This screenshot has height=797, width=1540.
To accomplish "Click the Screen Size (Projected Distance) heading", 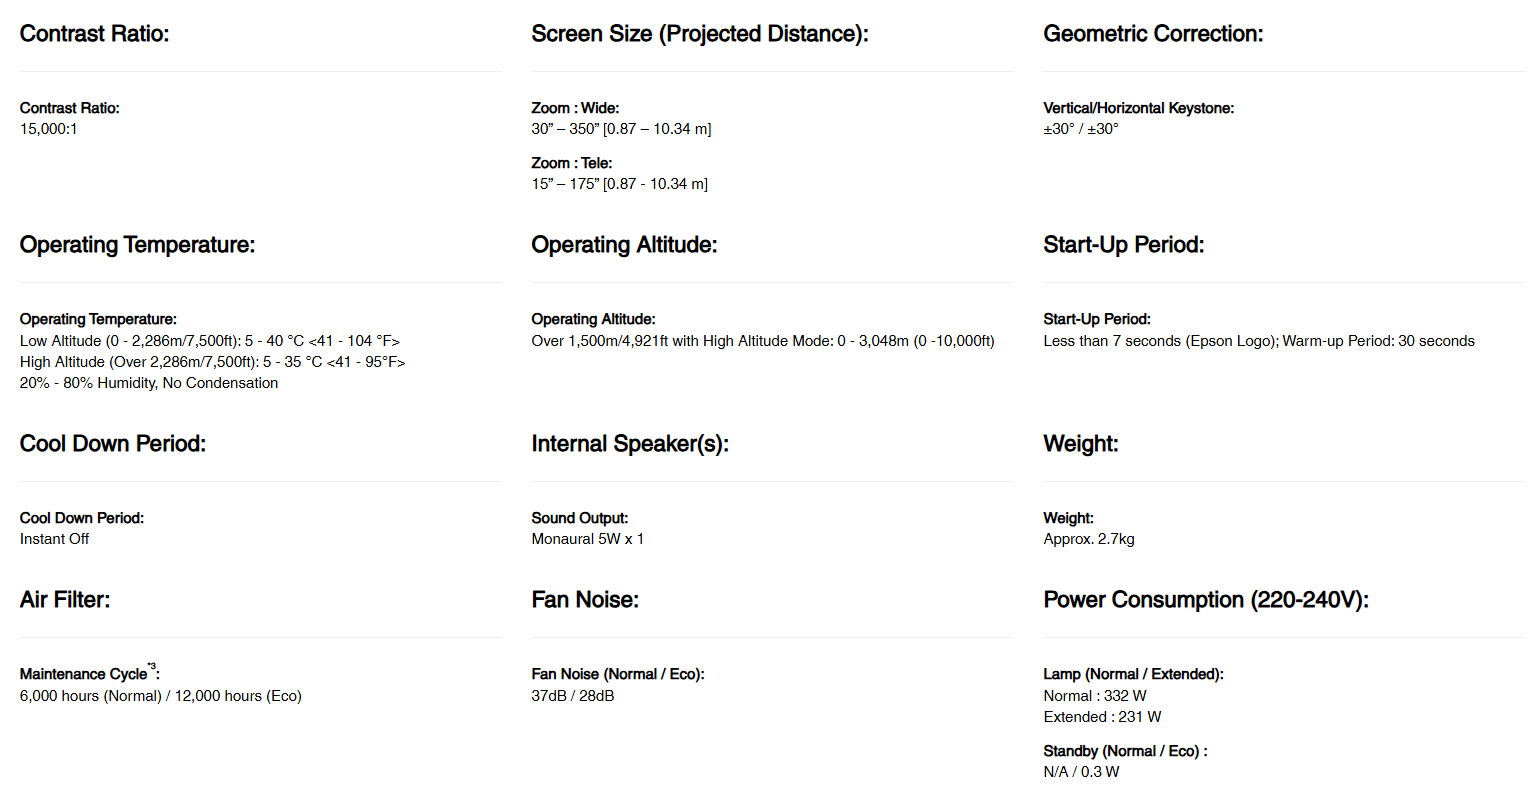I will [699, 34].
